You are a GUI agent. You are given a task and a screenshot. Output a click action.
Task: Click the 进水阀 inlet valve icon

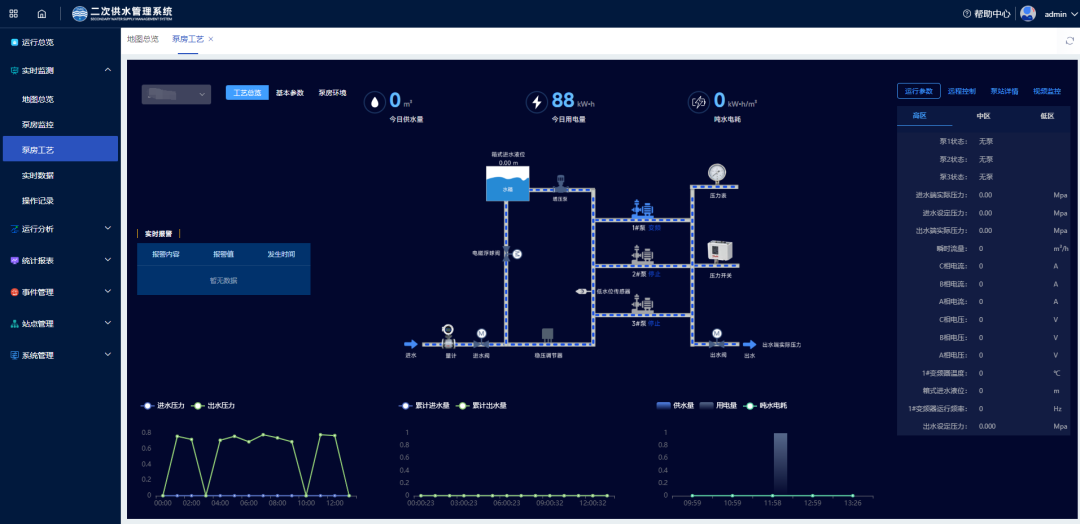pos(481,338)
